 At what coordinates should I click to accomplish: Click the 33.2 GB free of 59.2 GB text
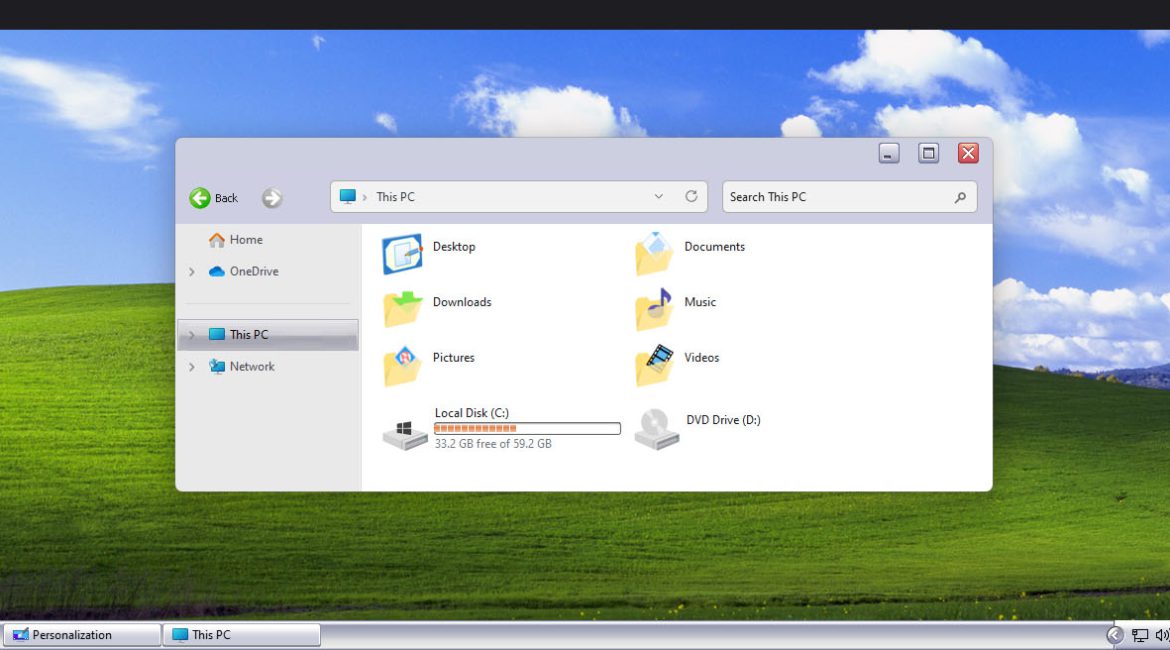[493, 443]
